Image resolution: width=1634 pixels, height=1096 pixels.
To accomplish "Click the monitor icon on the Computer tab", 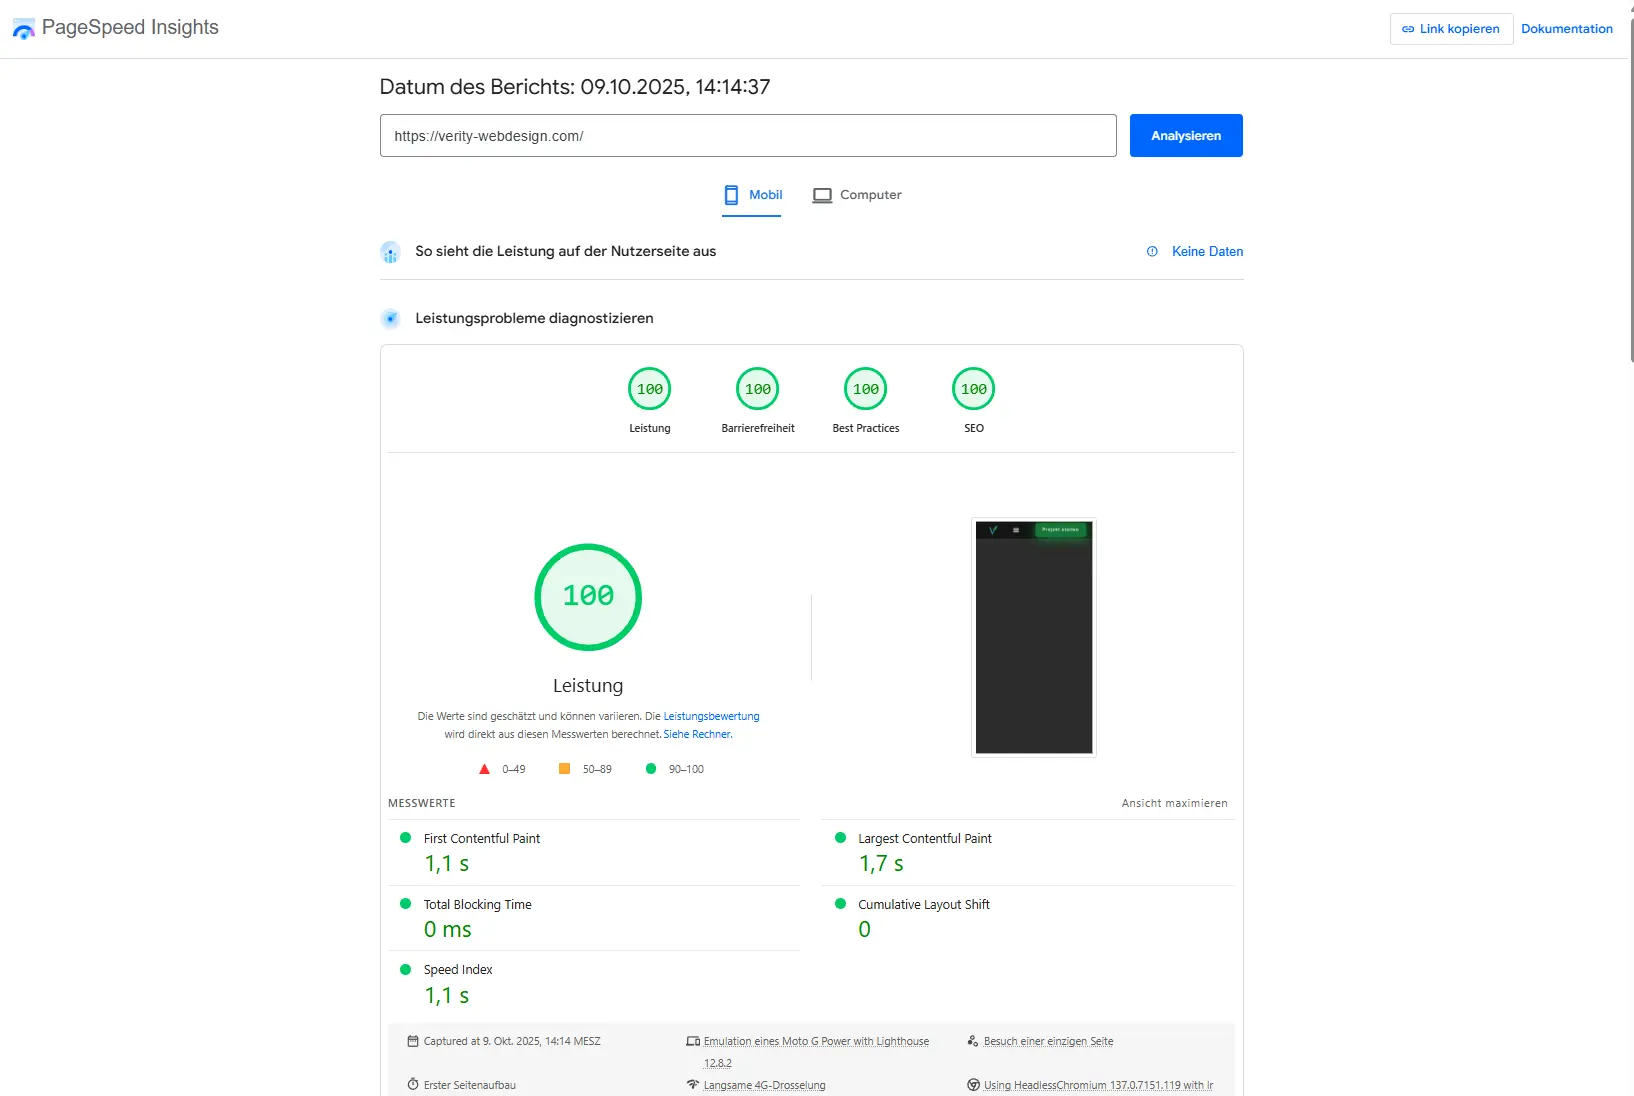I will pyautogui.click(x=821, y=195).
